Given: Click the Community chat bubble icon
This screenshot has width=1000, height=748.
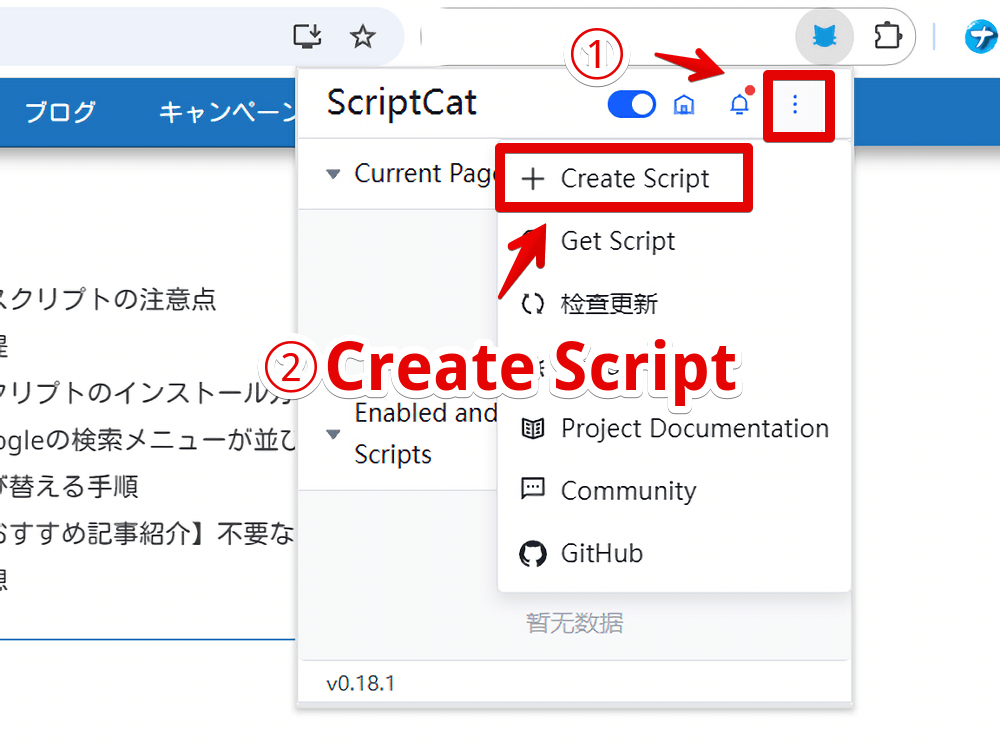Looking at the screenshot, I should tap(533, 489).
